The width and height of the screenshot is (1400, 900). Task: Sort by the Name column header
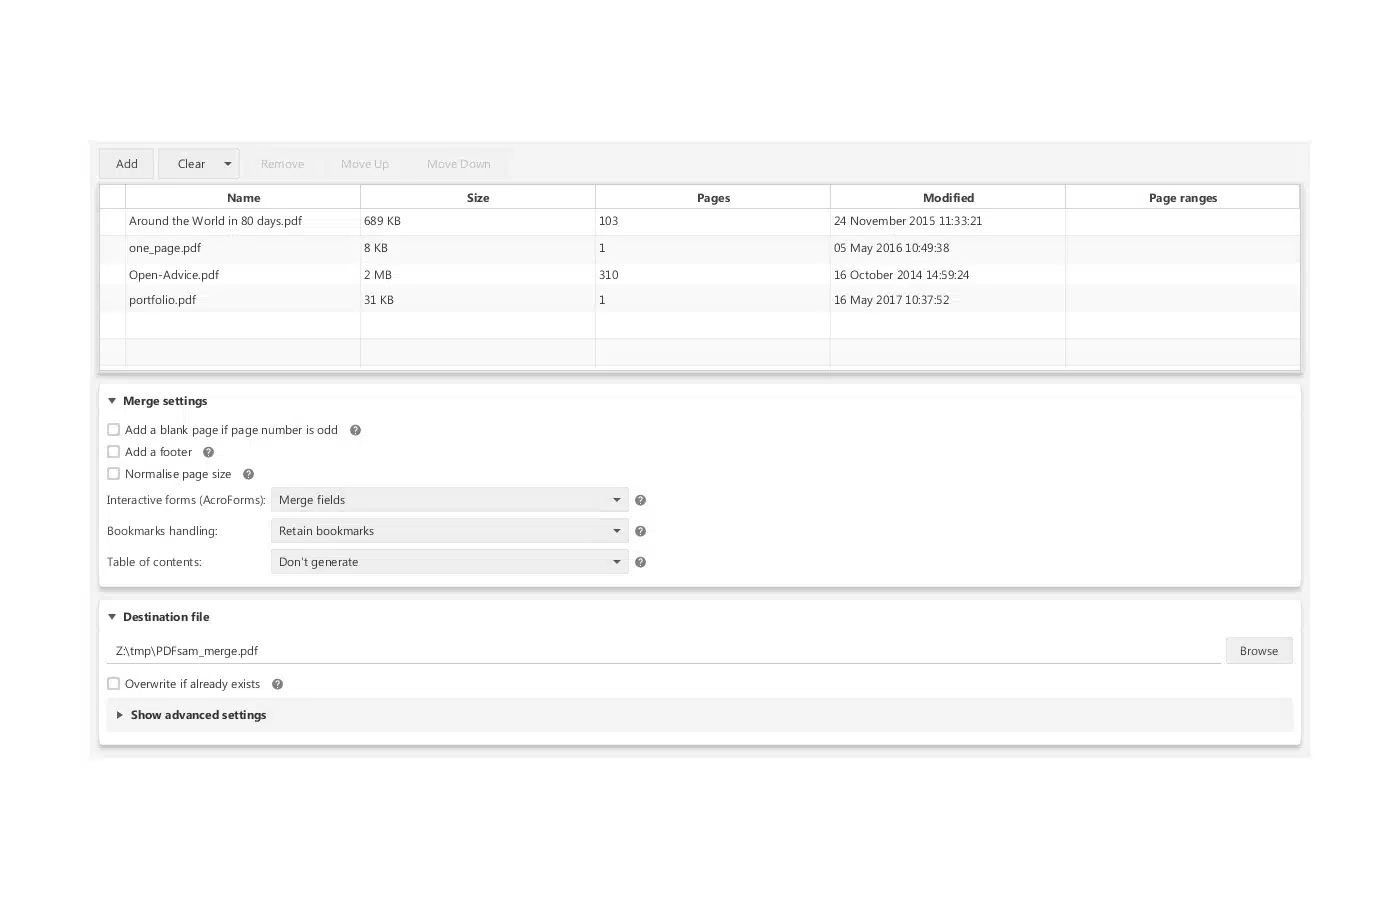click(243, 198)
